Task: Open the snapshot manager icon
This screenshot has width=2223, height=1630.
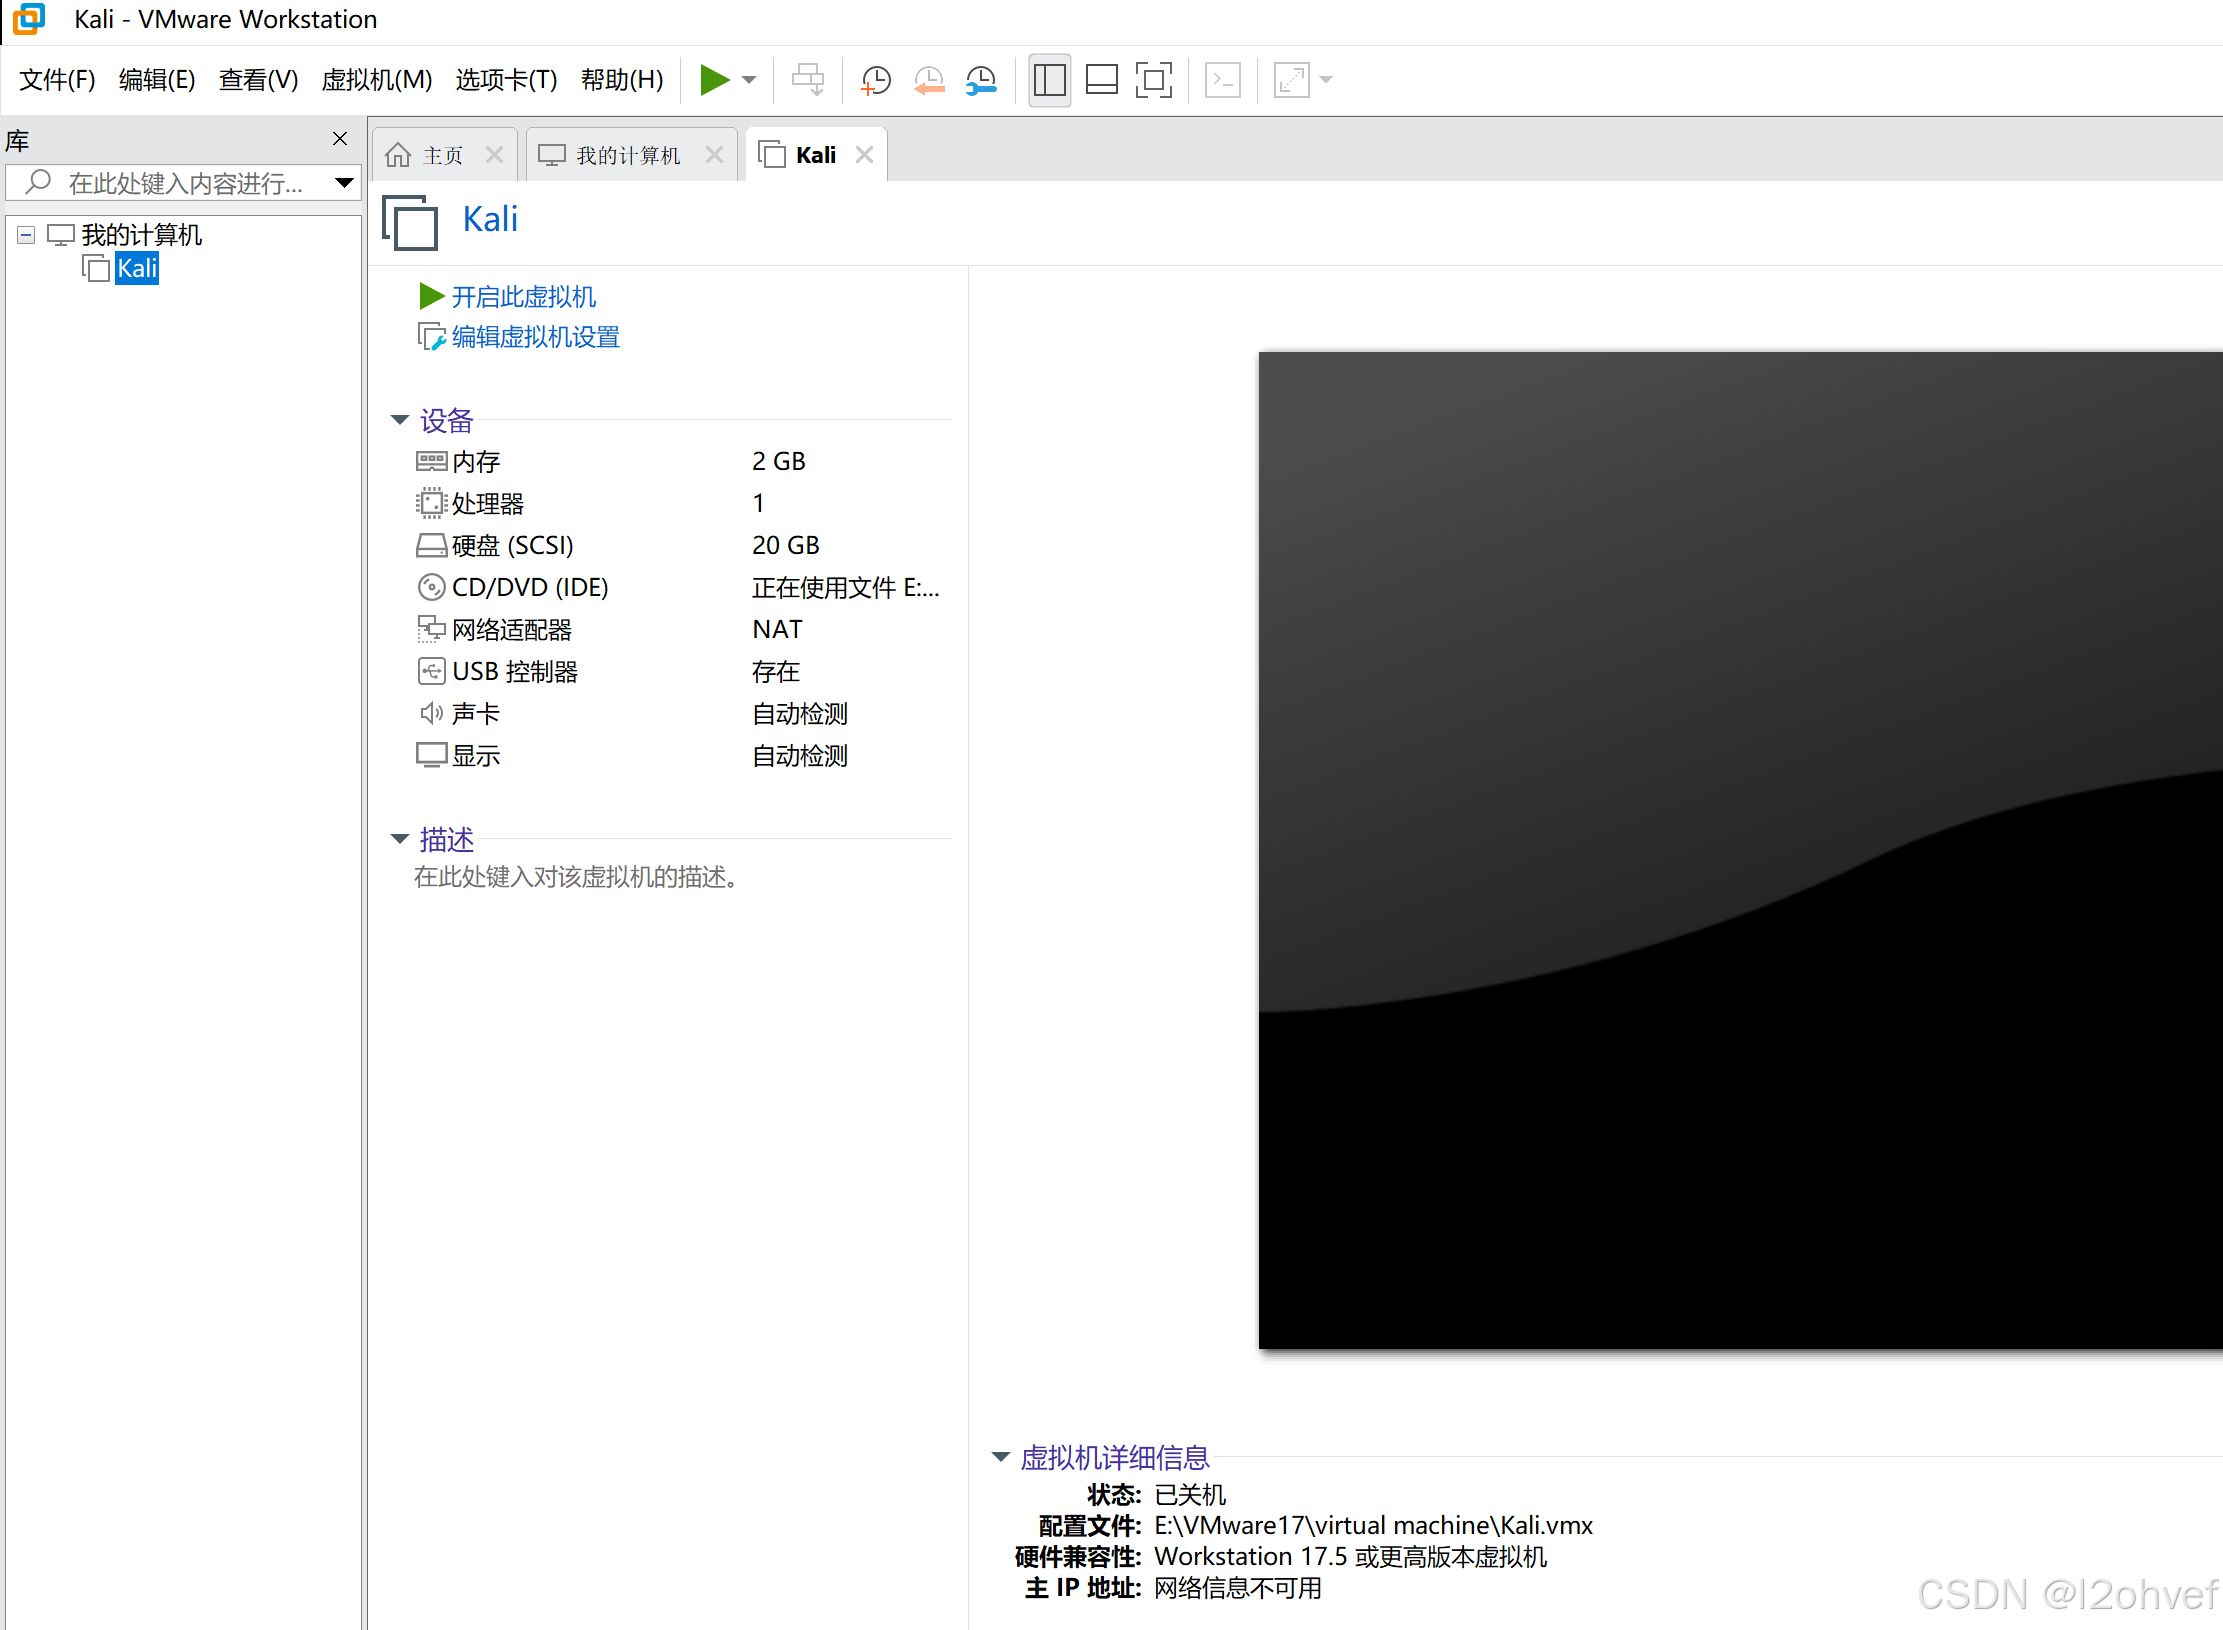Action: point(981,80)
